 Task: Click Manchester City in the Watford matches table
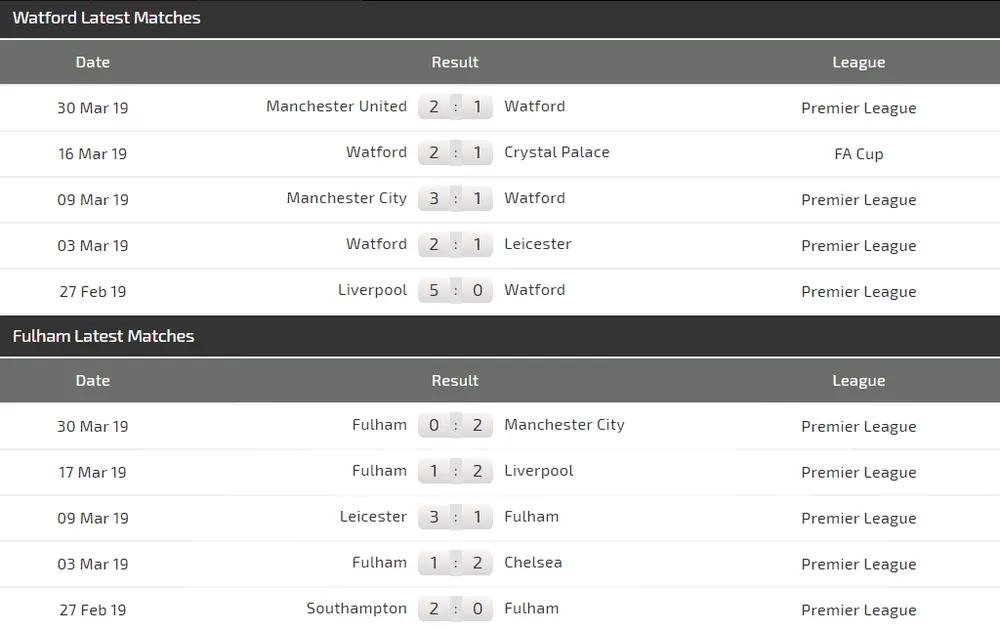pos(346,199)
